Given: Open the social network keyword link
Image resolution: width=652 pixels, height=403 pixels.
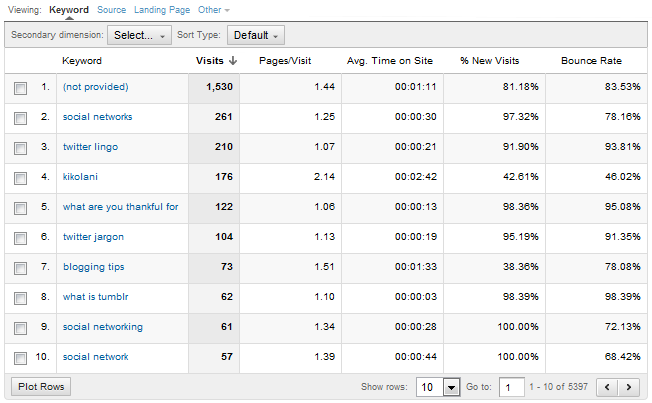Looking at the screenshot, I should (96, 357).
